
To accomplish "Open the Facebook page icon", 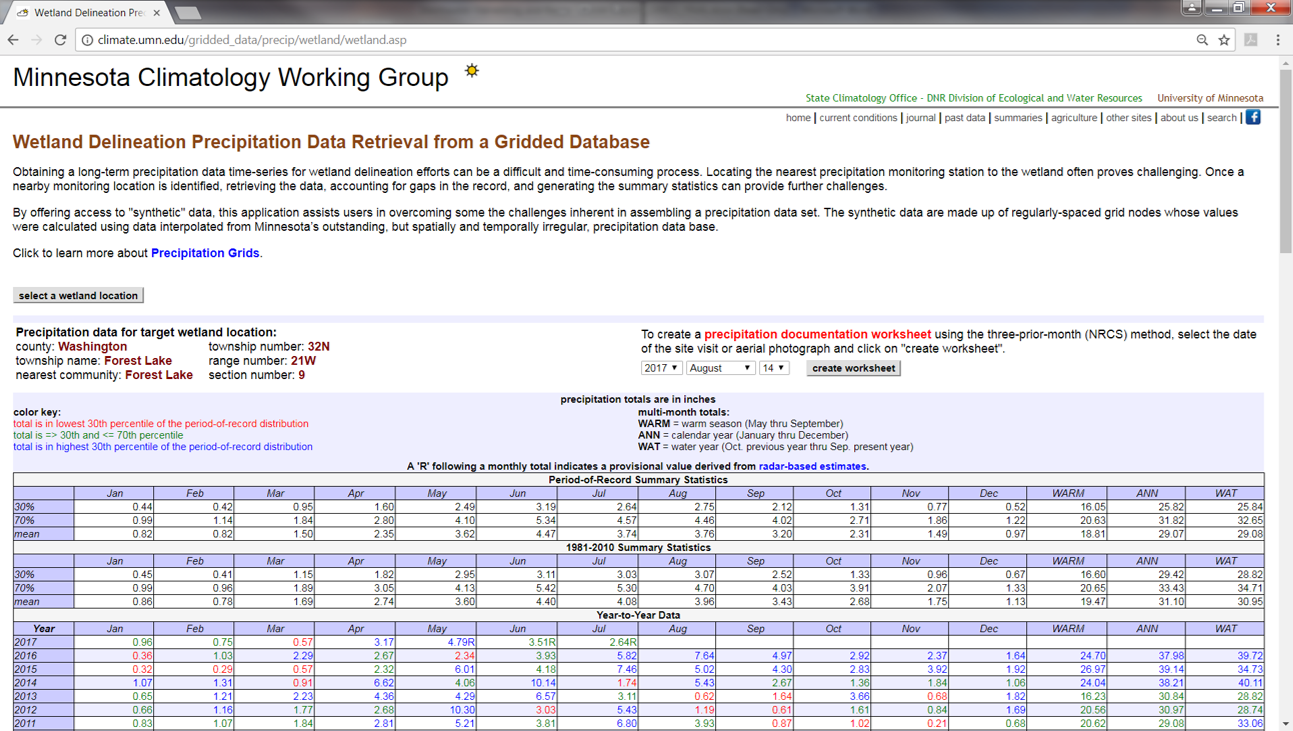I will coord(1253,117).
